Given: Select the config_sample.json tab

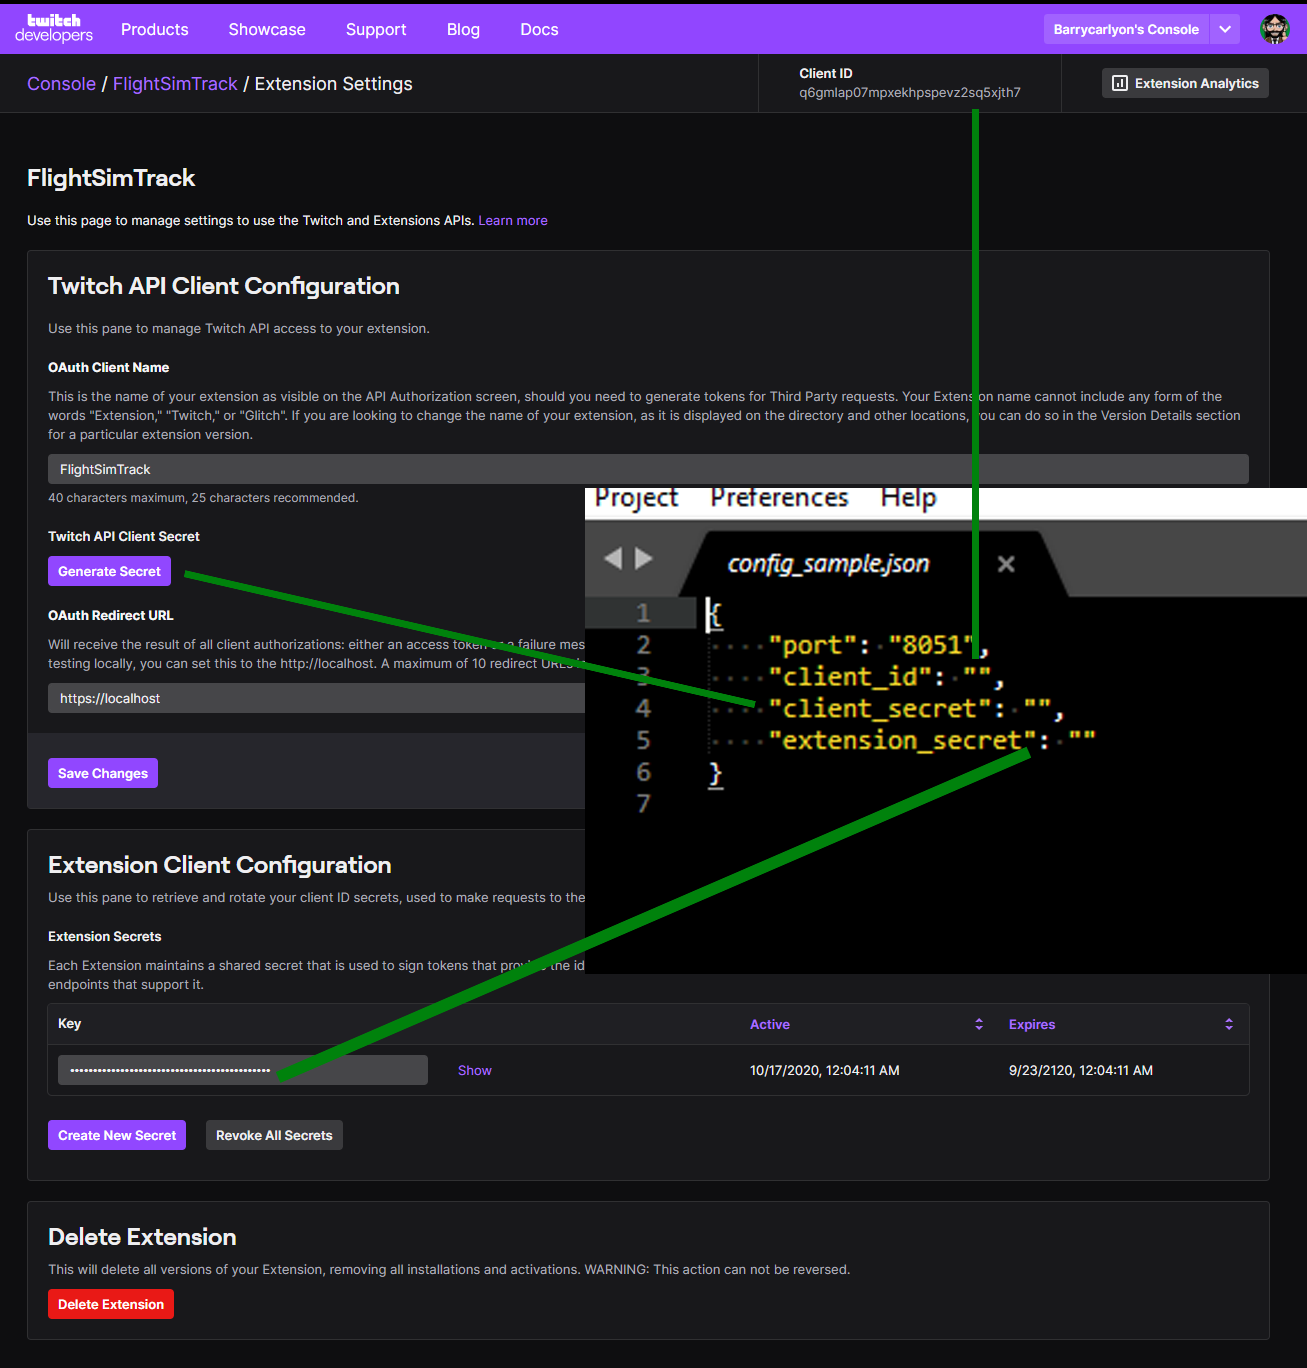Looking at the screenshot, I should tap(828, 564).
